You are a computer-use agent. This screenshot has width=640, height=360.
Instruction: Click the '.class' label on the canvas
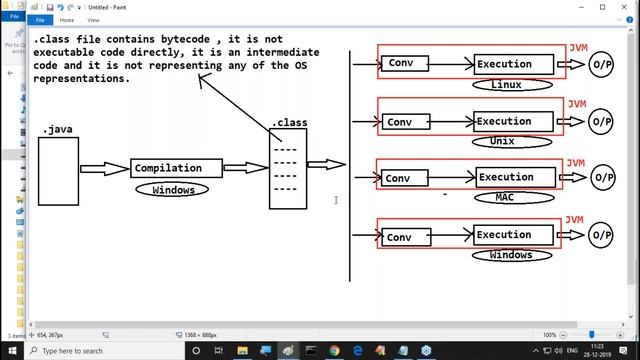click(289, 122)
